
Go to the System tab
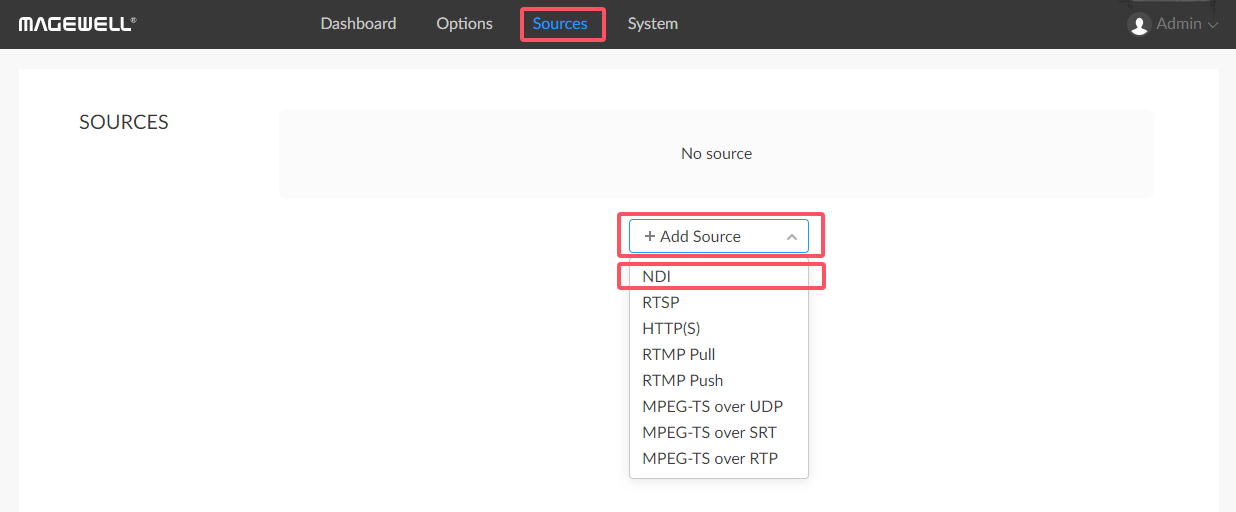point(652,23)
